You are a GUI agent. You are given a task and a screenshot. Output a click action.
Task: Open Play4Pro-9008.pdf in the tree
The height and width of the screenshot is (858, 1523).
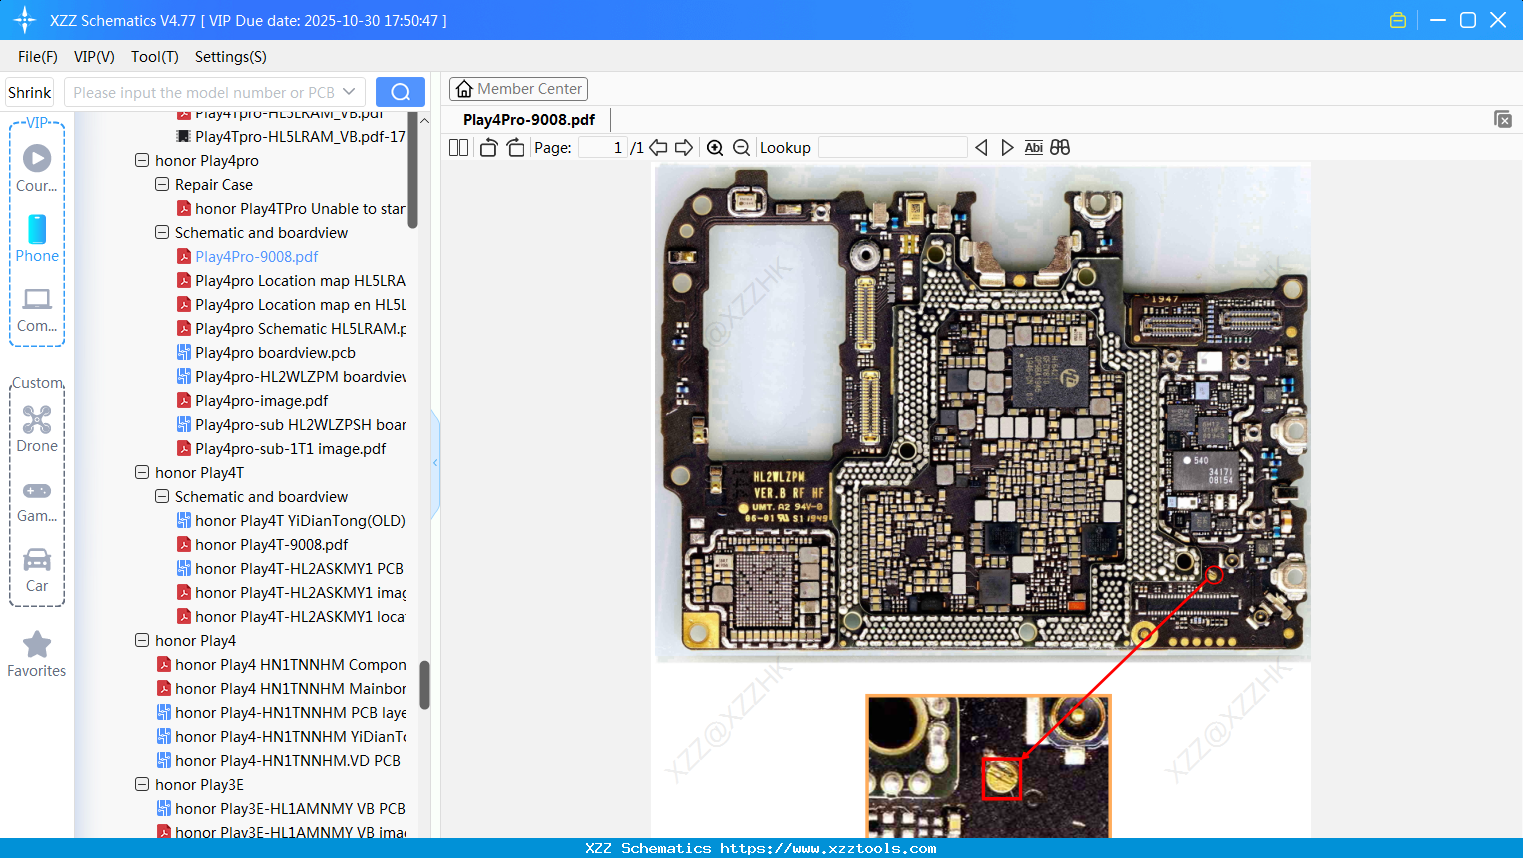point(256,257)
